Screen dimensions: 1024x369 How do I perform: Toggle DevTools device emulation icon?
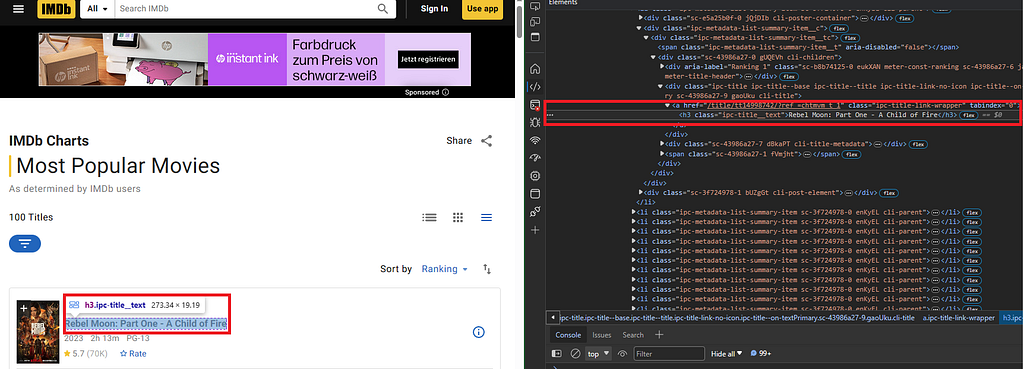click(535, 22)
